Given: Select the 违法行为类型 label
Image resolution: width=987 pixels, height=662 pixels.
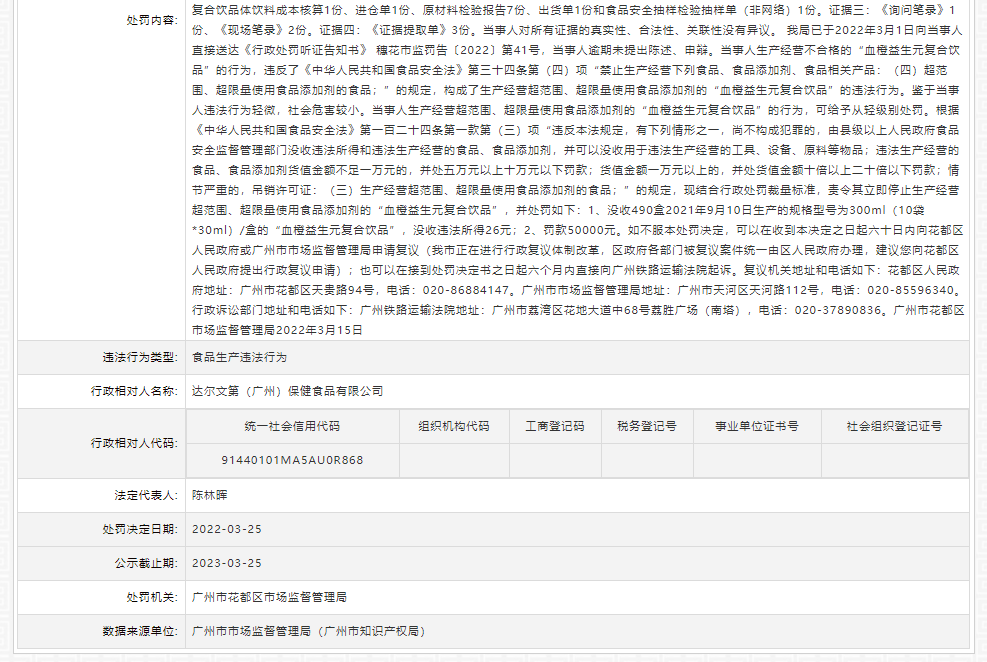Looking at the screenshot, I should coord(140,357).
